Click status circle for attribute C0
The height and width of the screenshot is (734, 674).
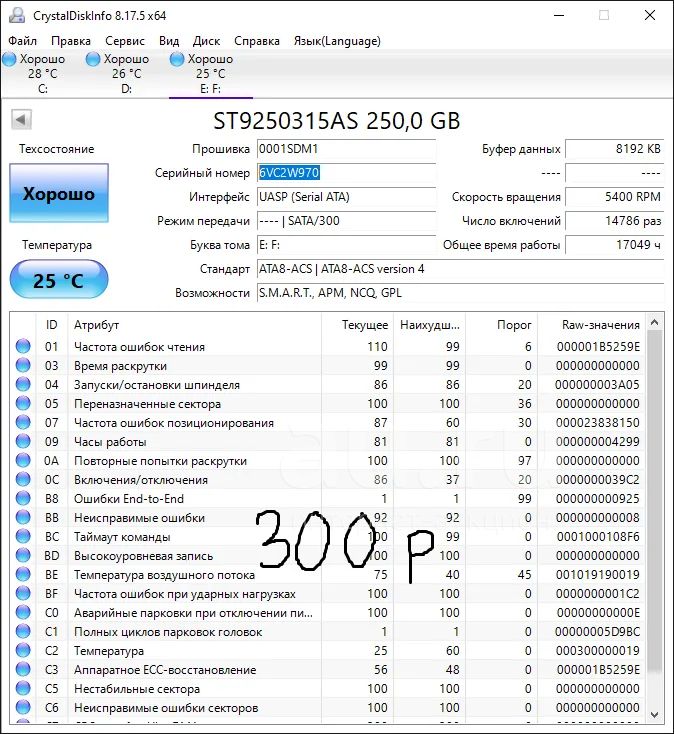click(23, 612)
